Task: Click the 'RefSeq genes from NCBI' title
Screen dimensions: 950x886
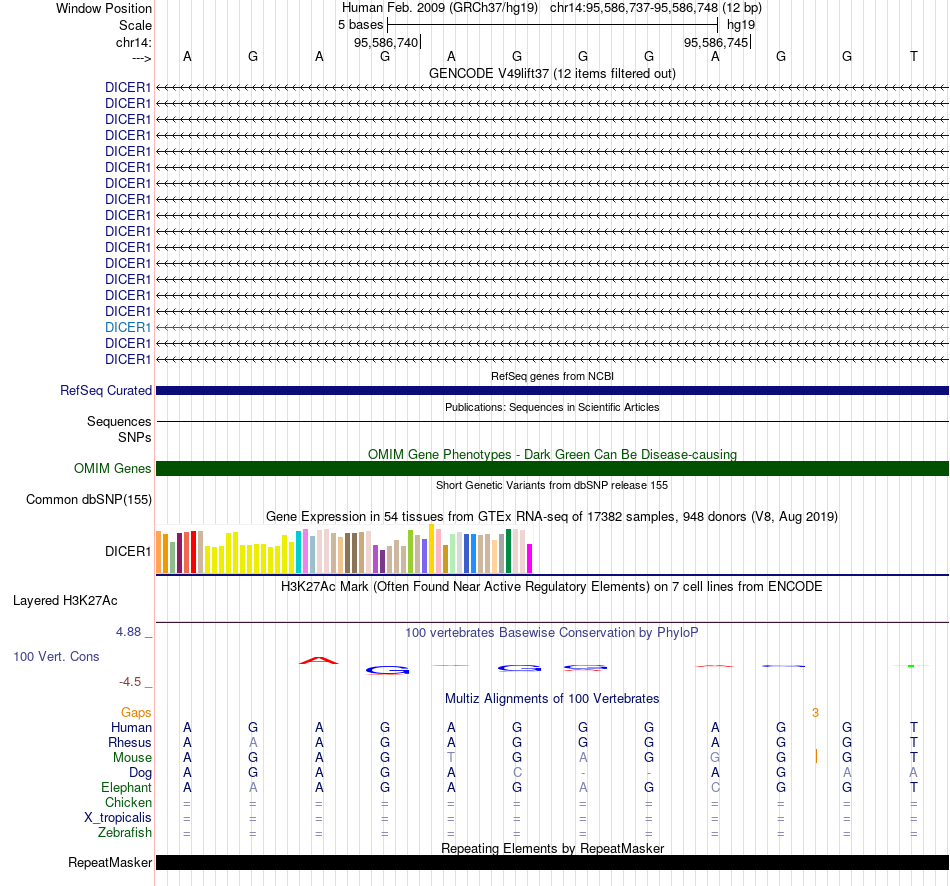Action: click(552, 376)
